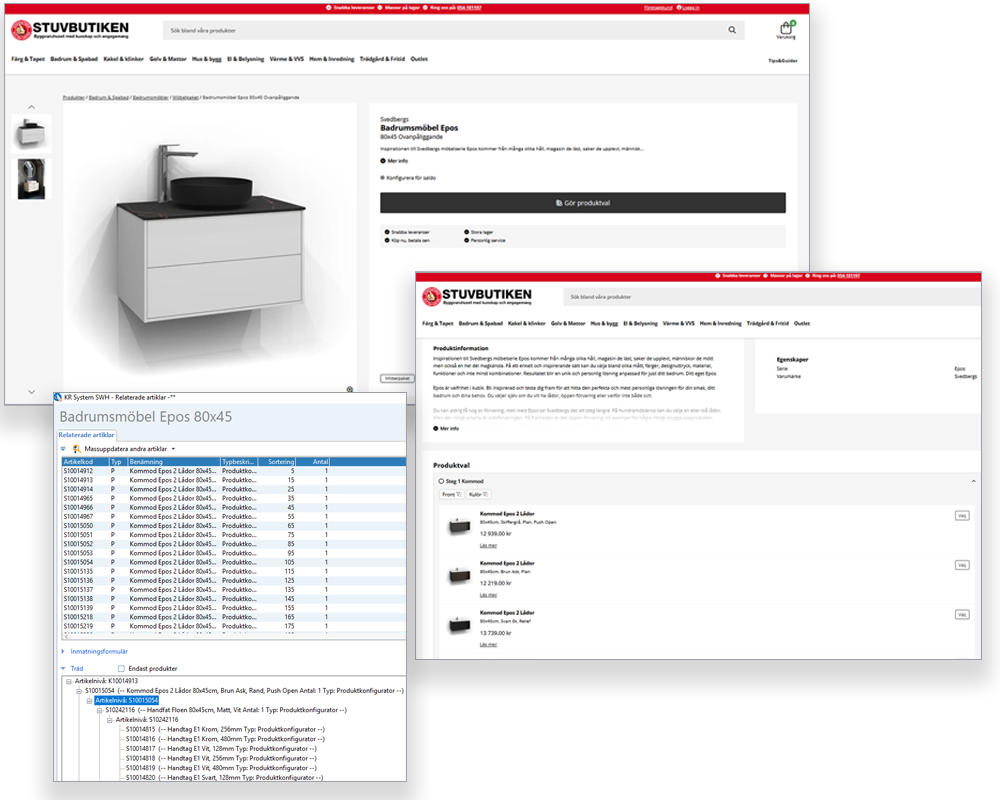The width and height of the screenshot is (1000, 800).
Task: Click Läs mer under 12 939,00 kr
Action: (488, 545)
